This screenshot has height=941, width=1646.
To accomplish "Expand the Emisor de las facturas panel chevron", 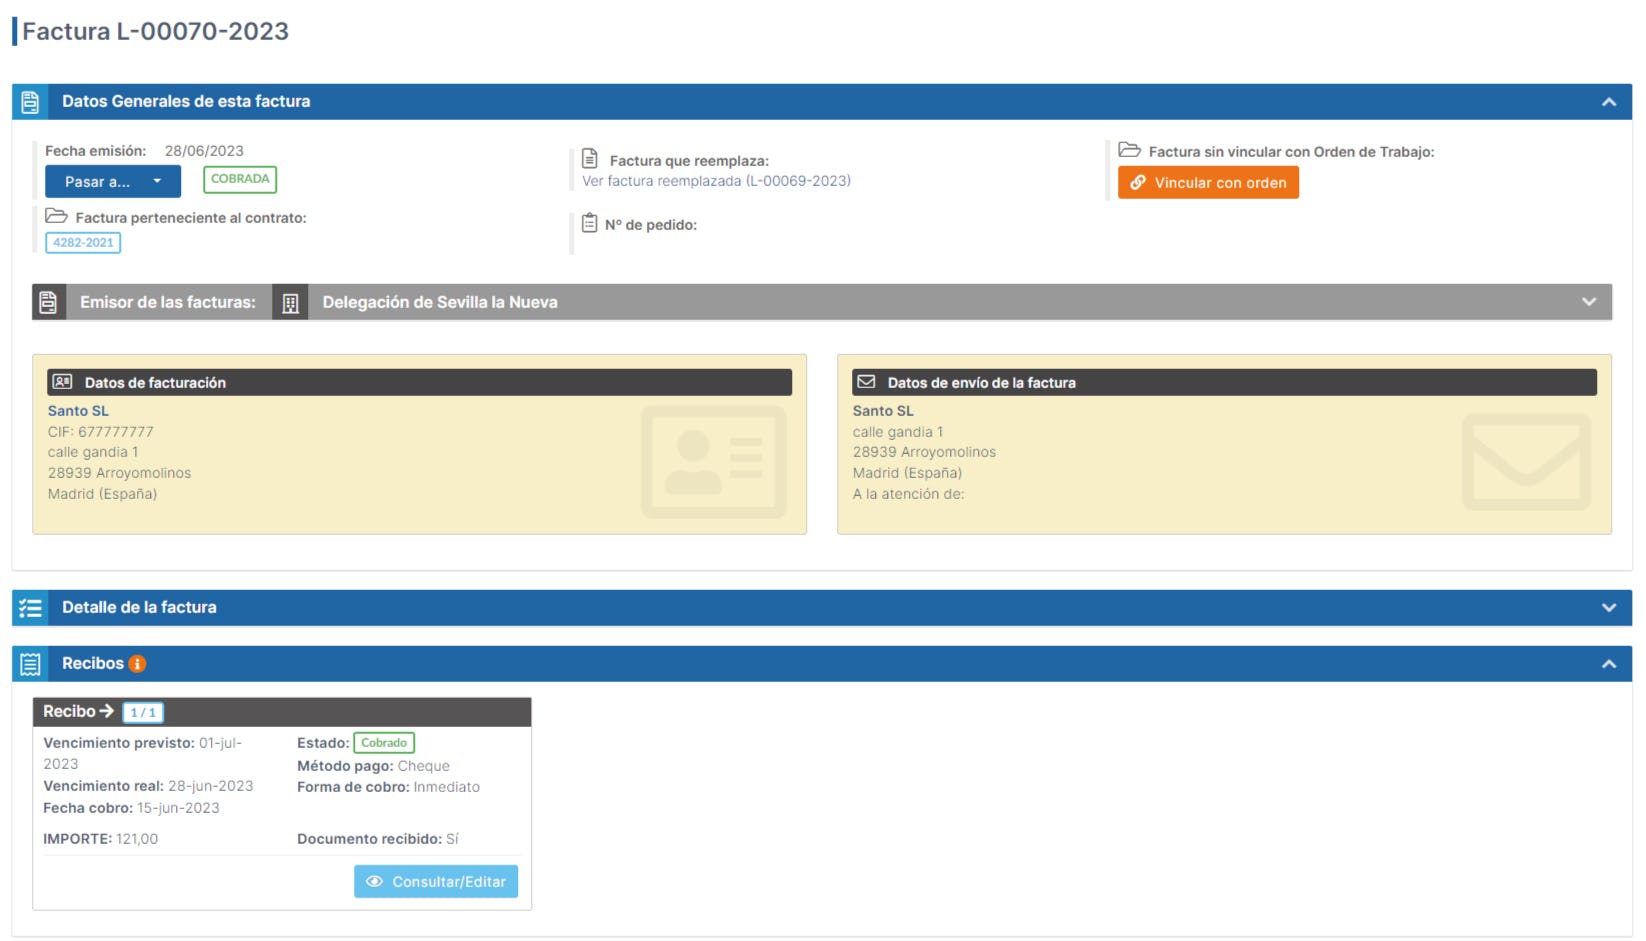I will (1589, 302).
